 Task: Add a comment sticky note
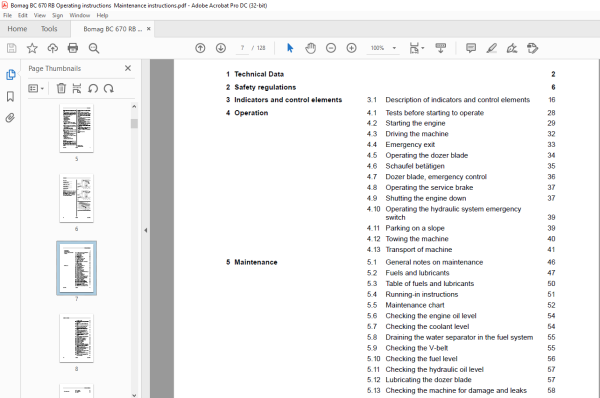click(x=471, y=48)
